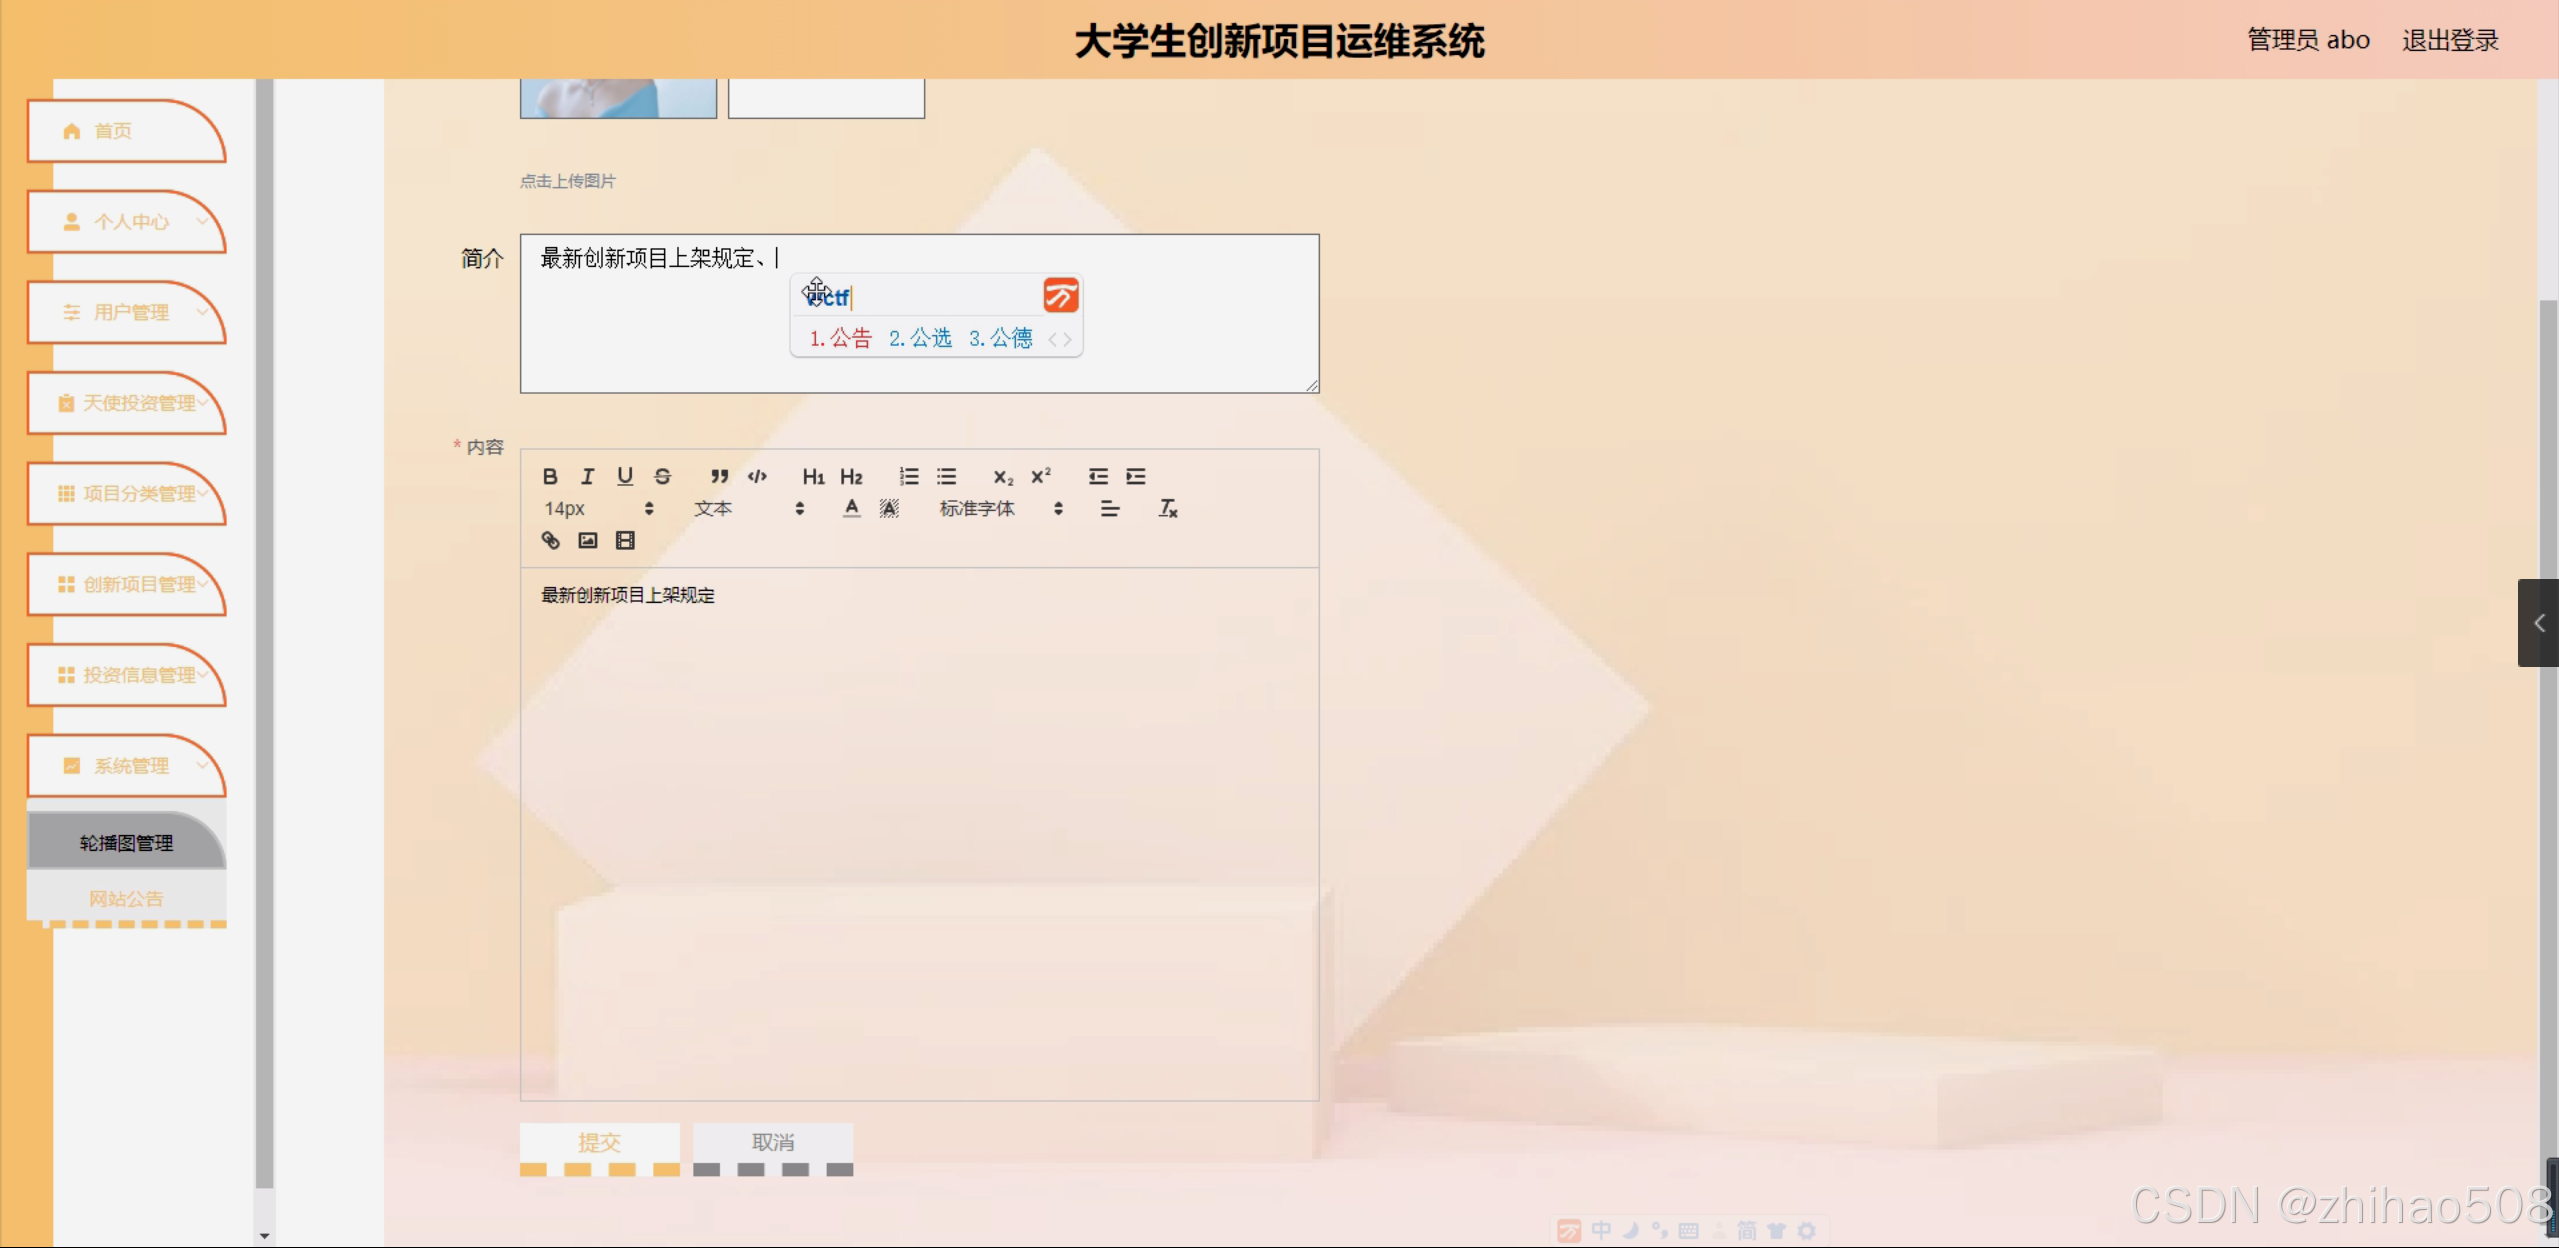
Task: Start an ordered numbered list
Action: click(908, 476)
